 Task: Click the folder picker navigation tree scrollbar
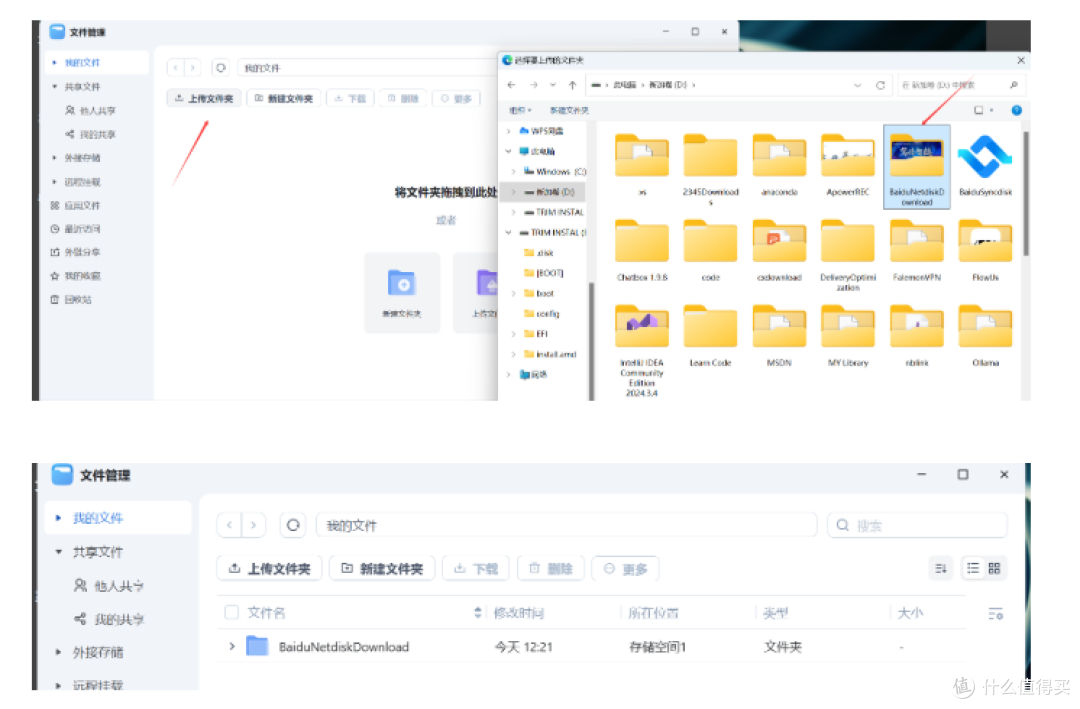coord(591,341)
